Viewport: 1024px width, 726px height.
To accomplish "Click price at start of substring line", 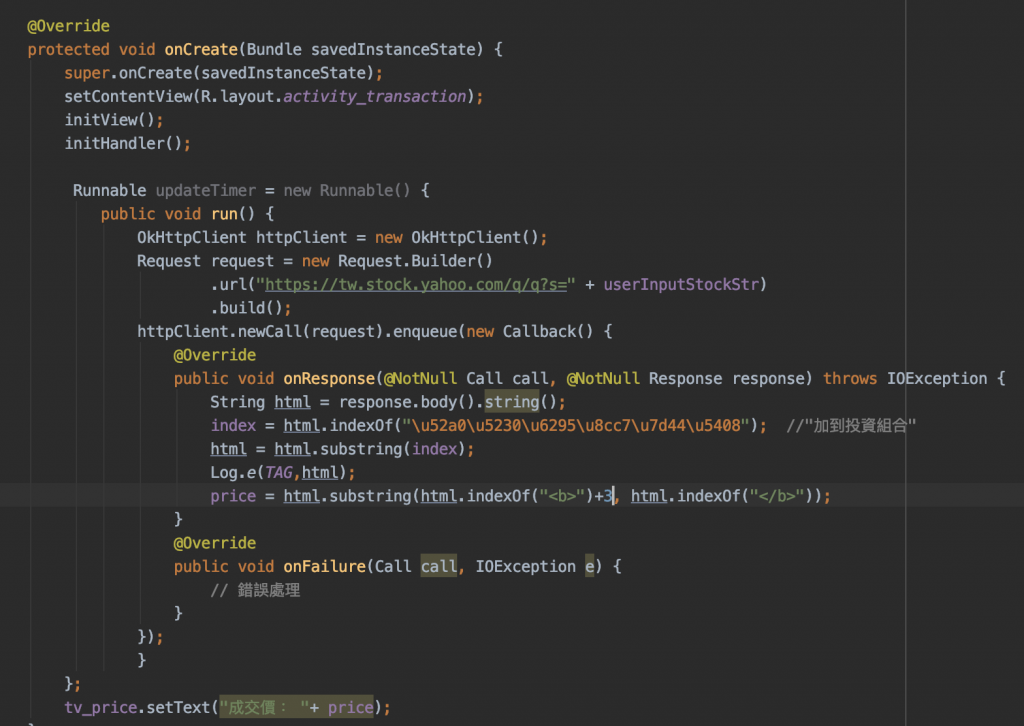I will pyautogui.click(x=233, y=496).
